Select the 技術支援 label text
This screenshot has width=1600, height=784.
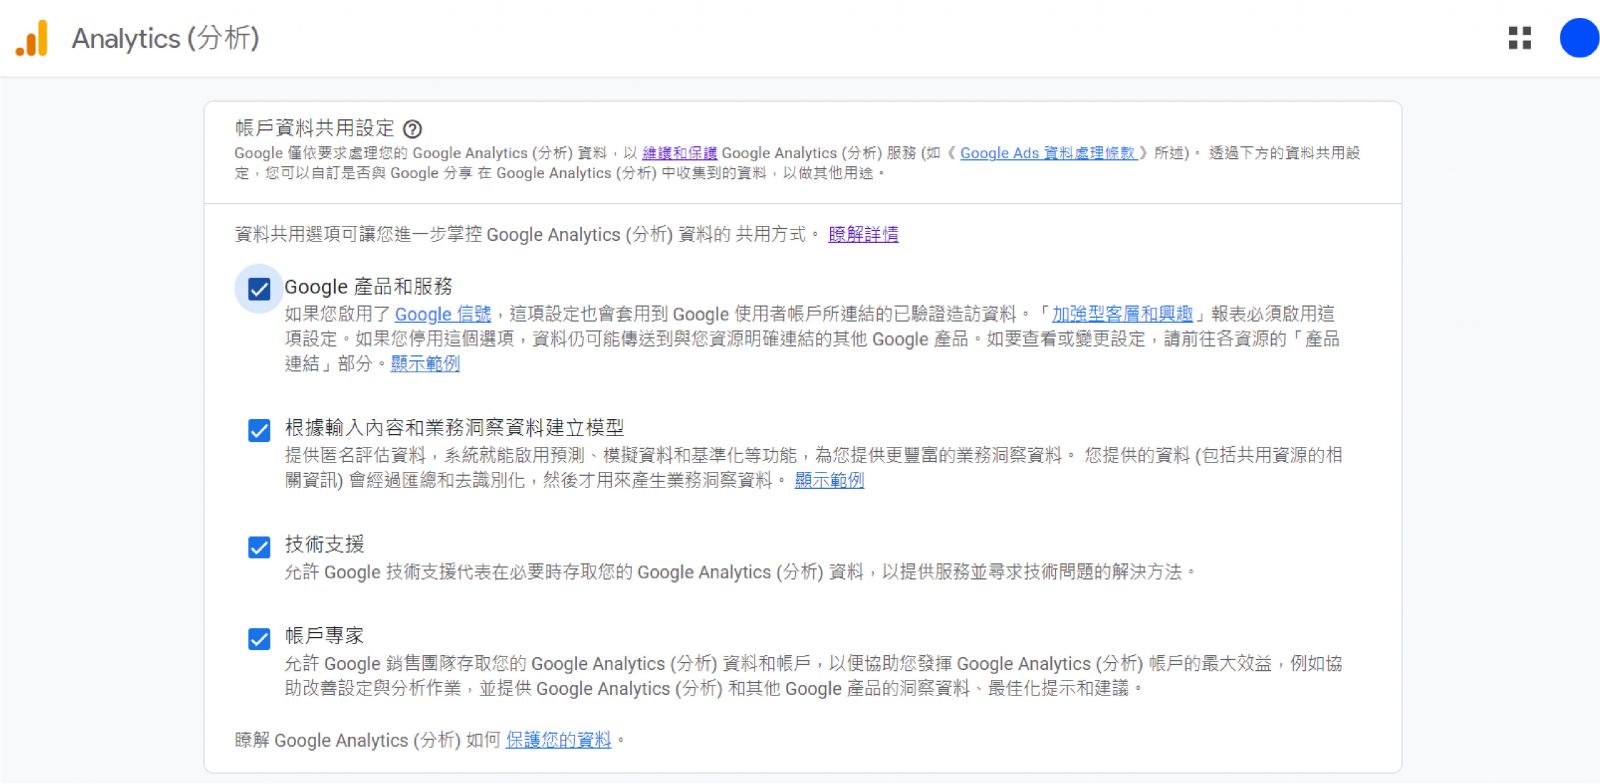325,544
